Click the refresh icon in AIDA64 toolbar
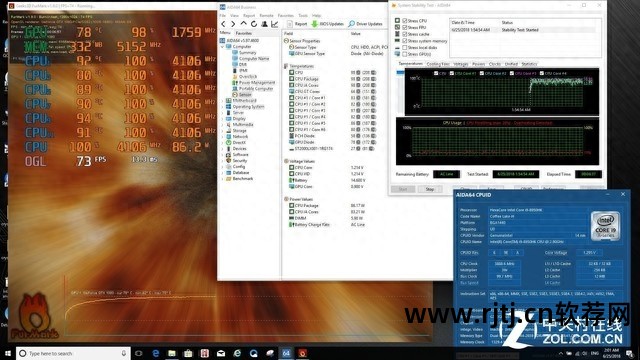The width and height of the screenshot is (640, 360). 254,24
